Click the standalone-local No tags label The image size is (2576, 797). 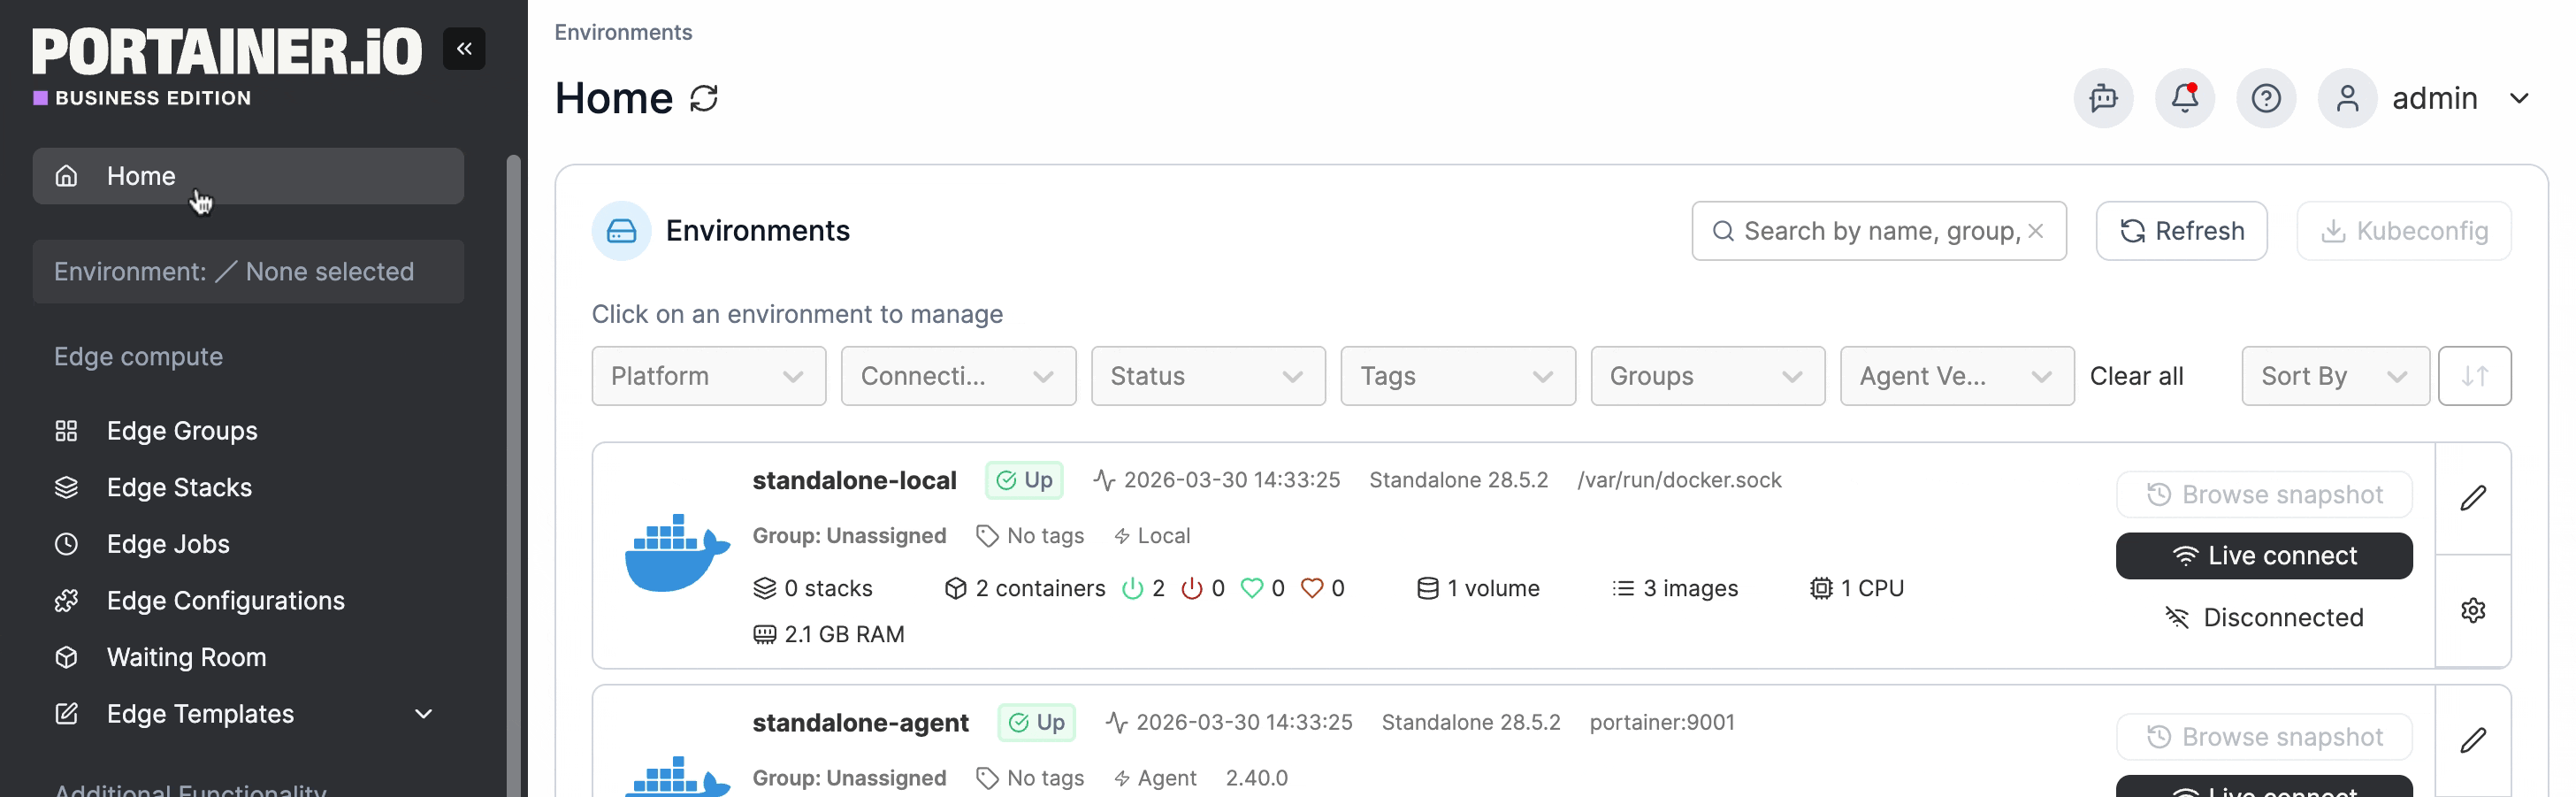coord(1030,536)
